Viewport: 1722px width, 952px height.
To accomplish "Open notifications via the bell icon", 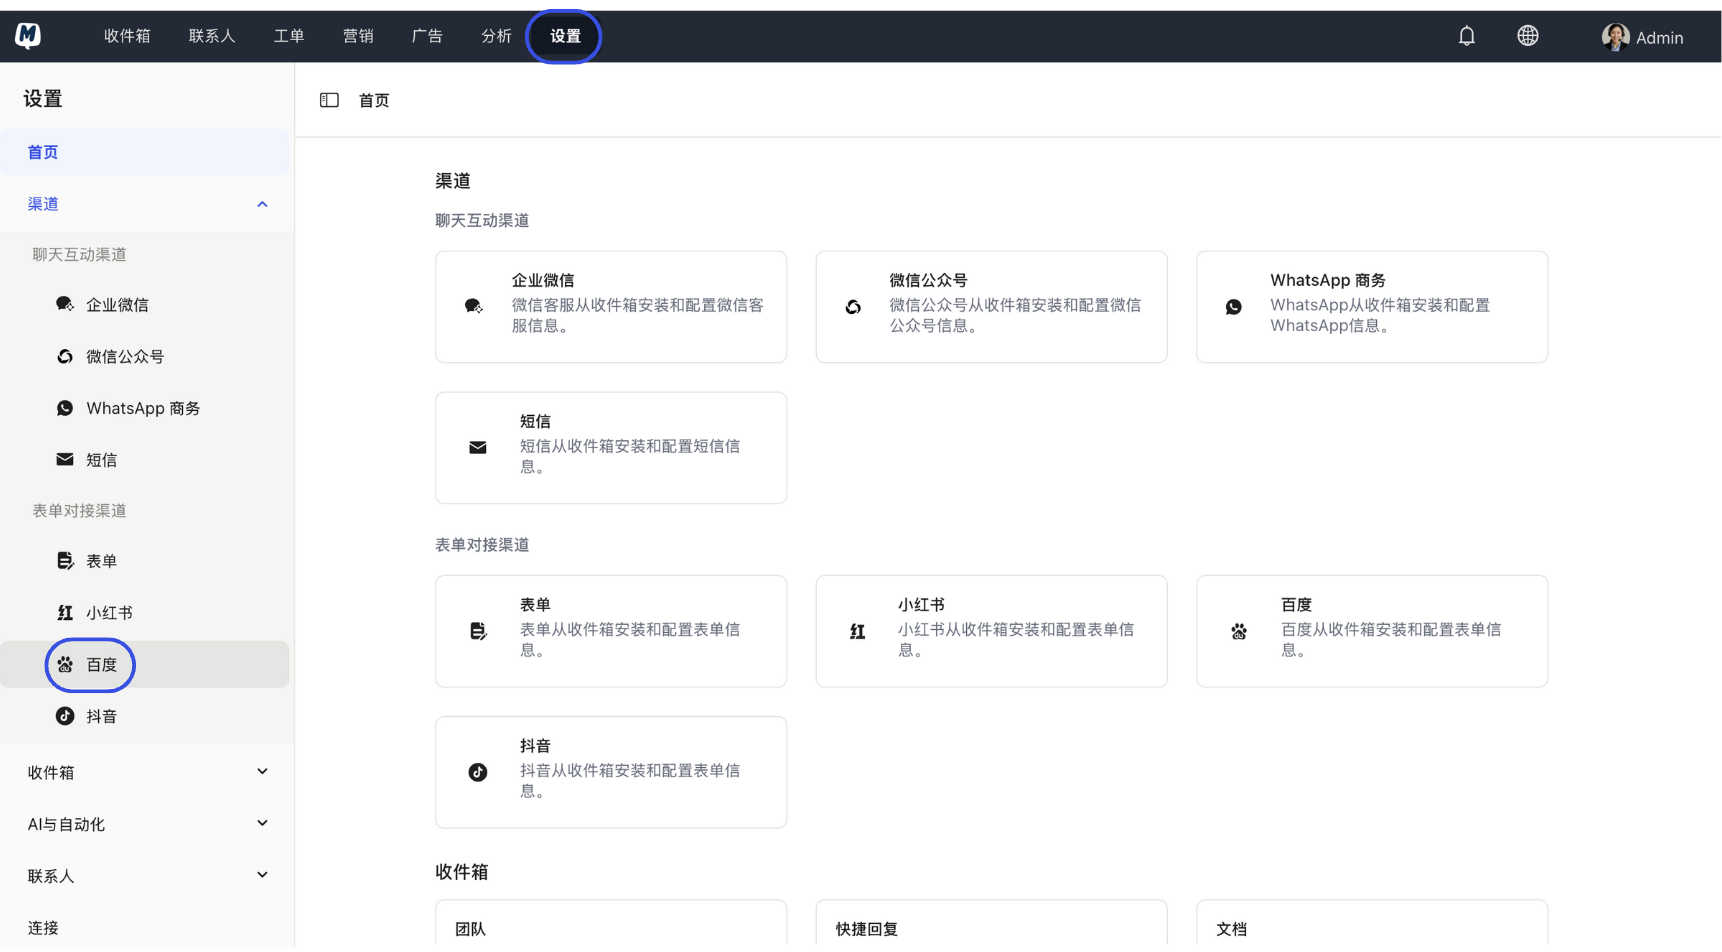I will pos(1467,35).
